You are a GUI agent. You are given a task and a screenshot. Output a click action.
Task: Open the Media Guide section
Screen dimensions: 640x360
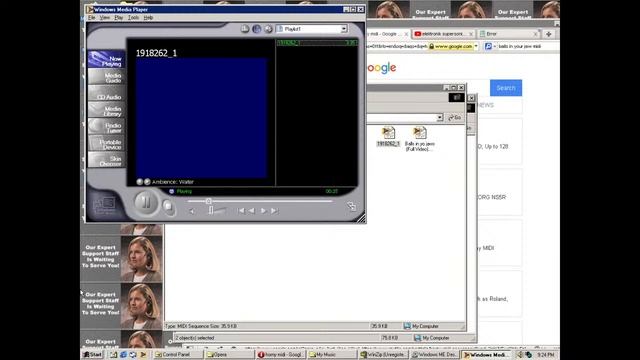[107, 77]
